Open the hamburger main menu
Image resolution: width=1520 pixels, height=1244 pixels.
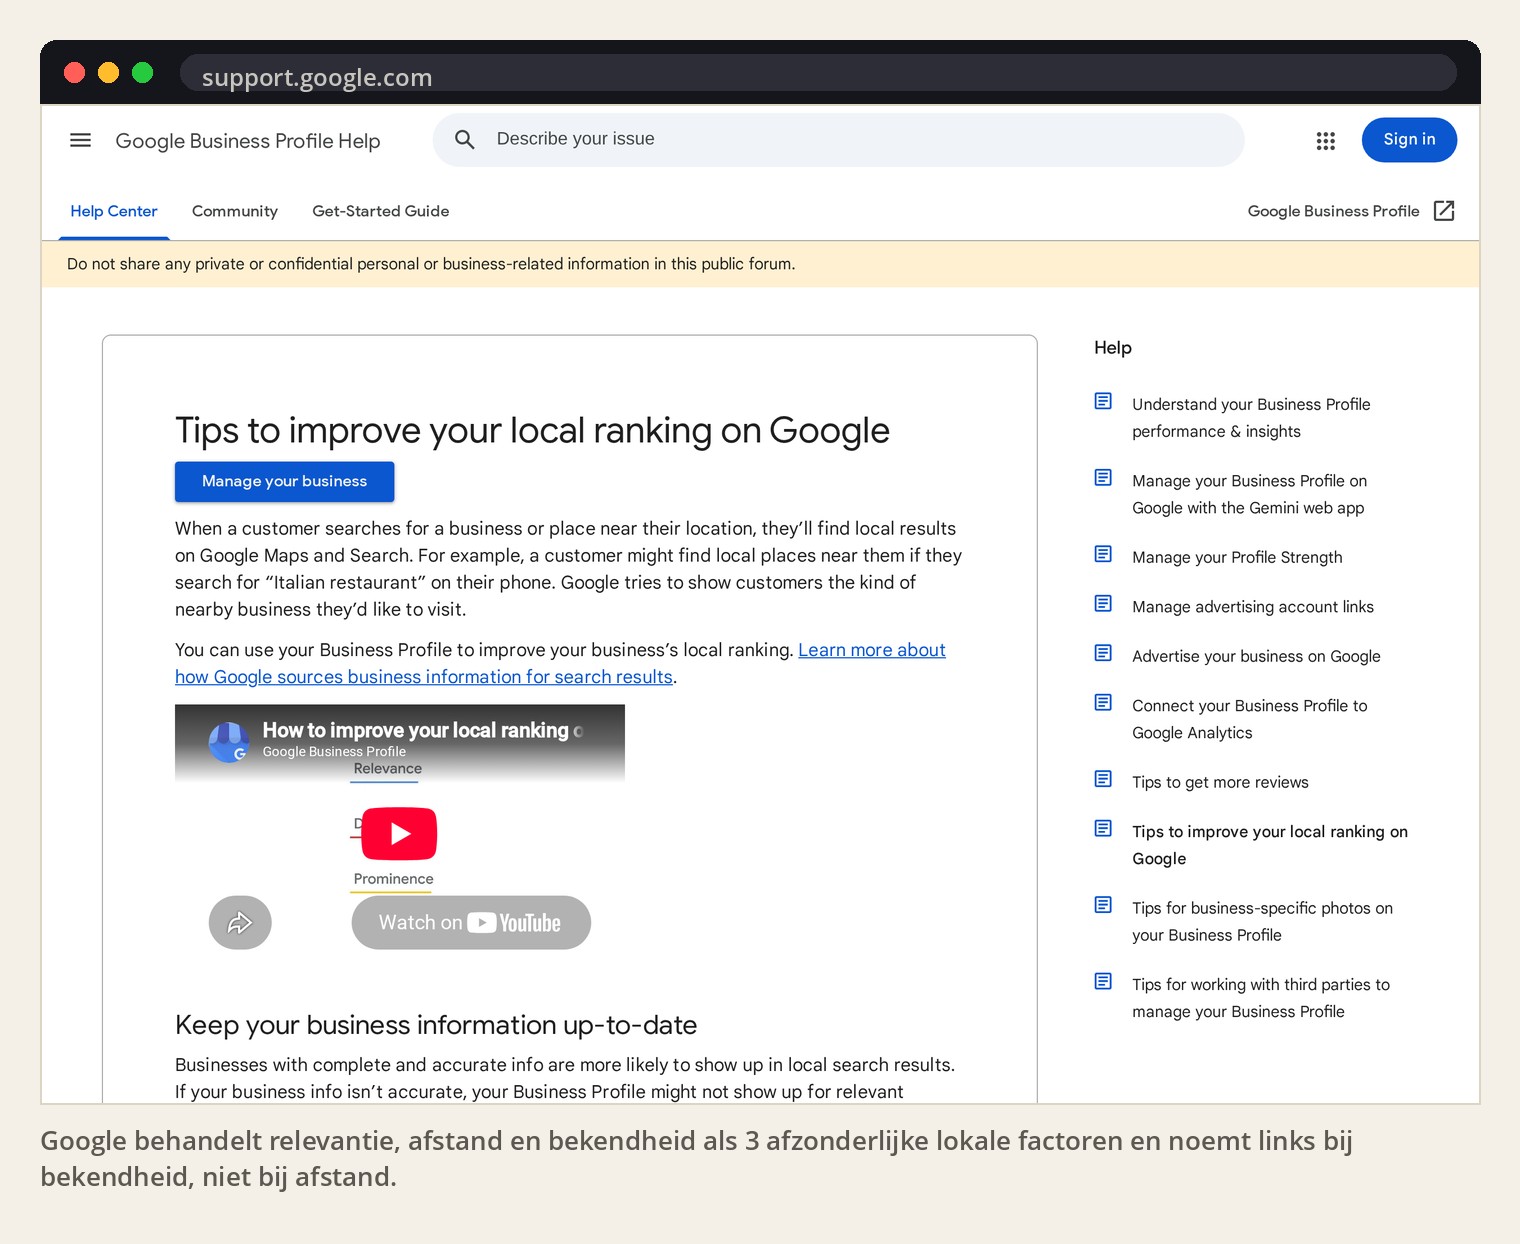(80, 140)
